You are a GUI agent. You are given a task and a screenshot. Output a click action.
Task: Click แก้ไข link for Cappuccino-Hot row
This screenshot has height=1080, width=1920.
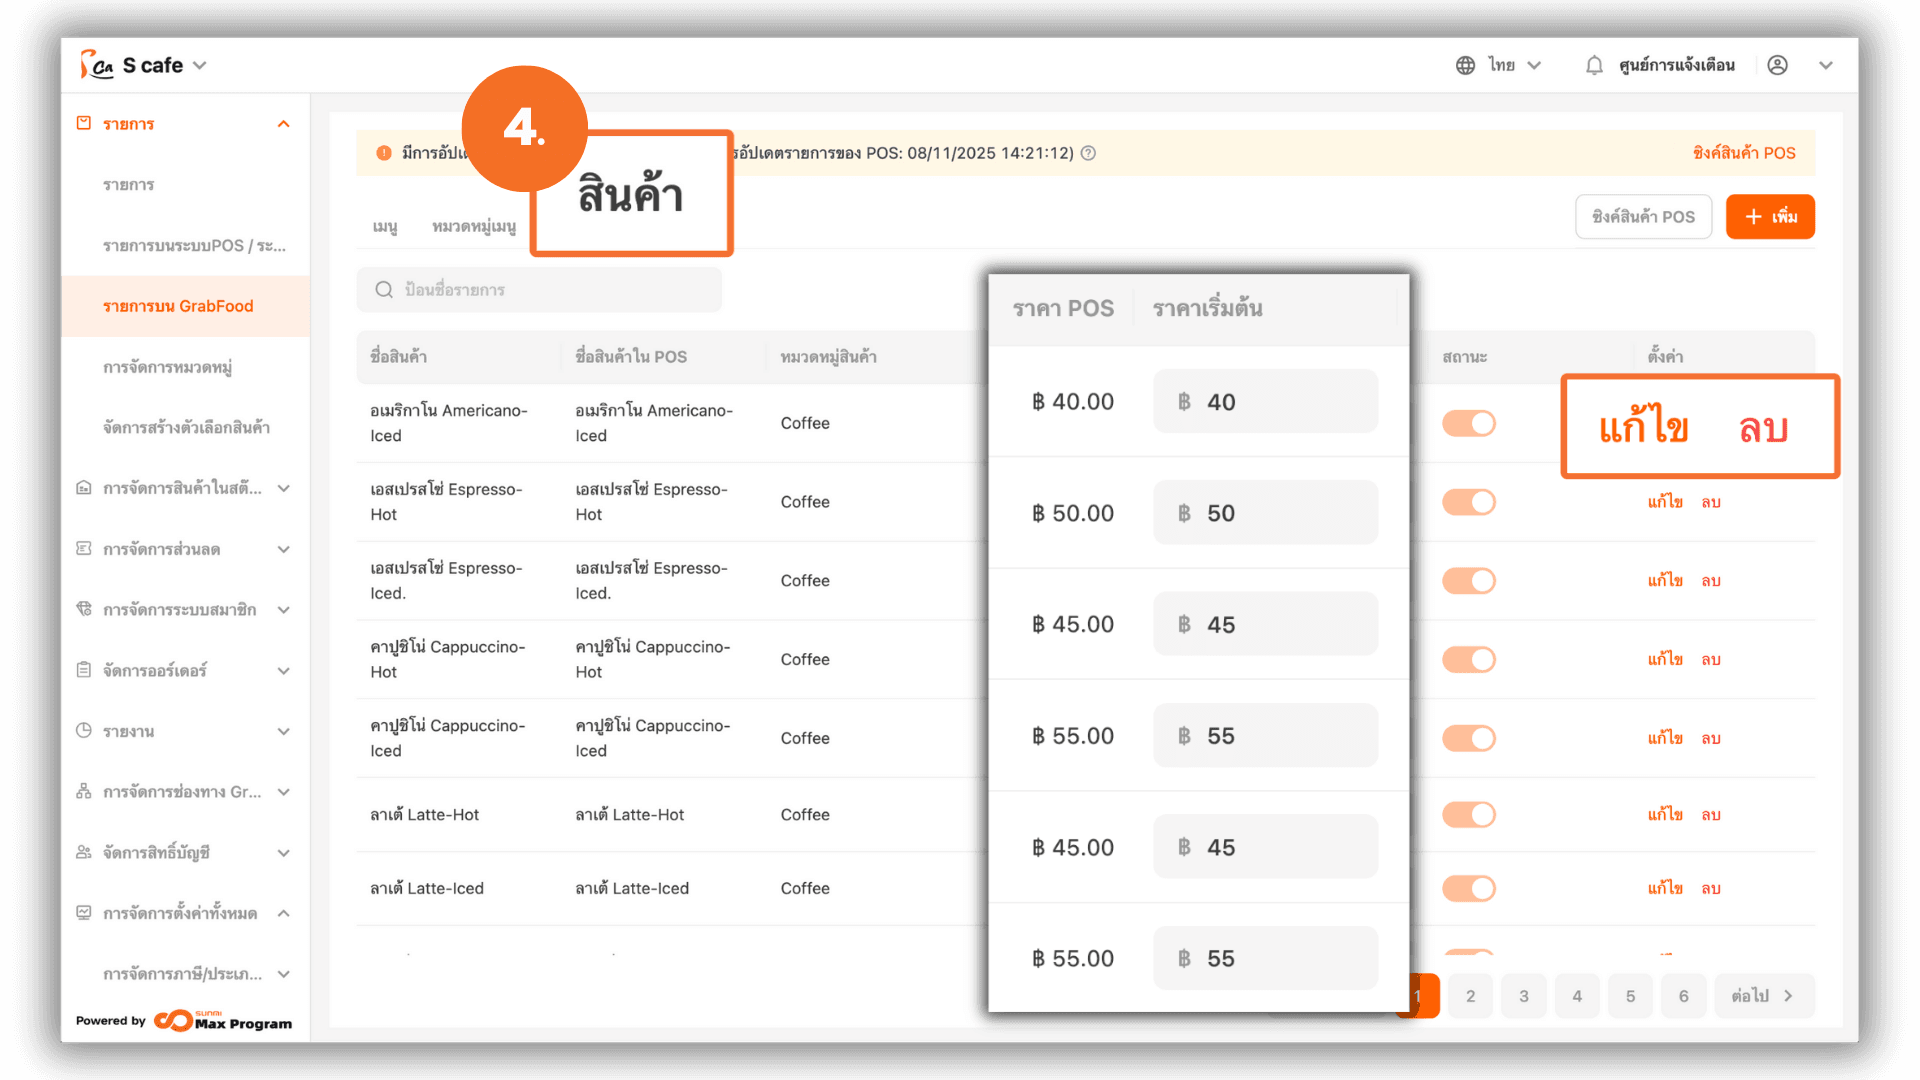(1665, 659)
